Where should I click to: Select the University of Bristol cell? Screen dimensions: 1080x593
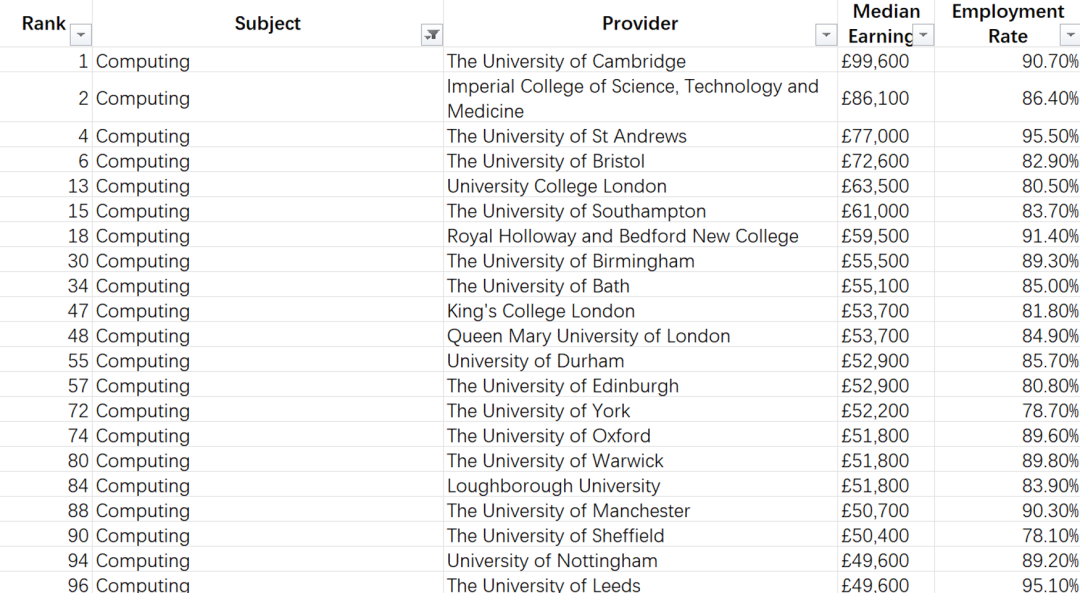(641, 160)
